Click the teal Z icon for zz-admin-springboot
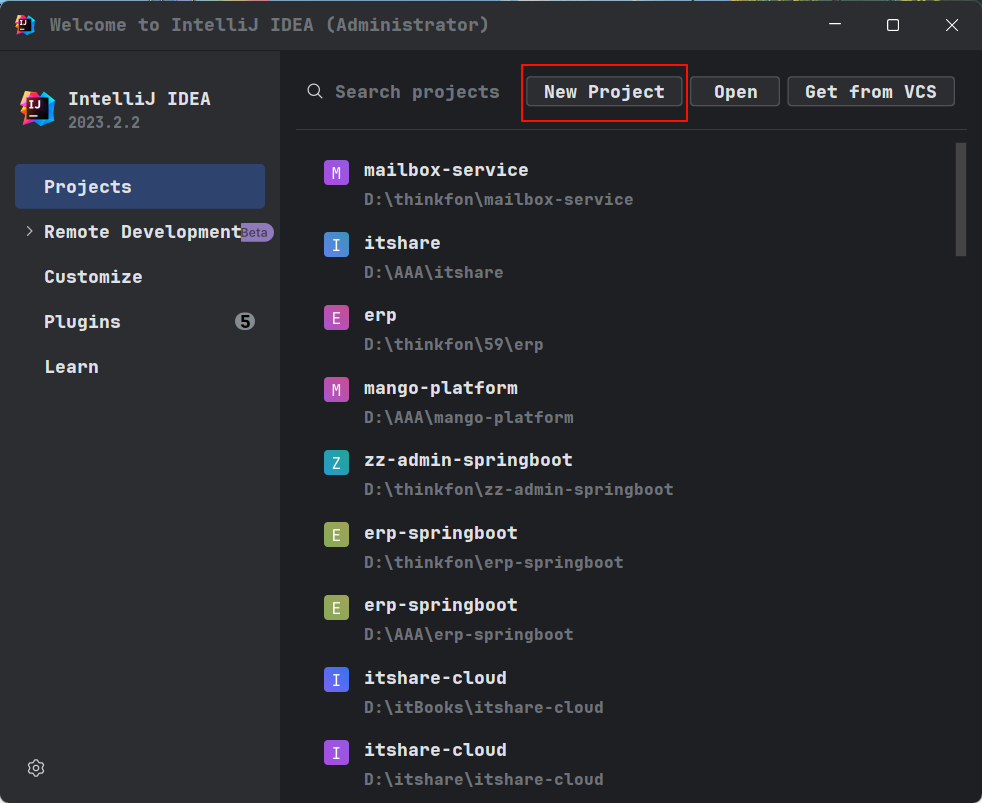Screen dimensions: 982x803 tap(336, 462)
